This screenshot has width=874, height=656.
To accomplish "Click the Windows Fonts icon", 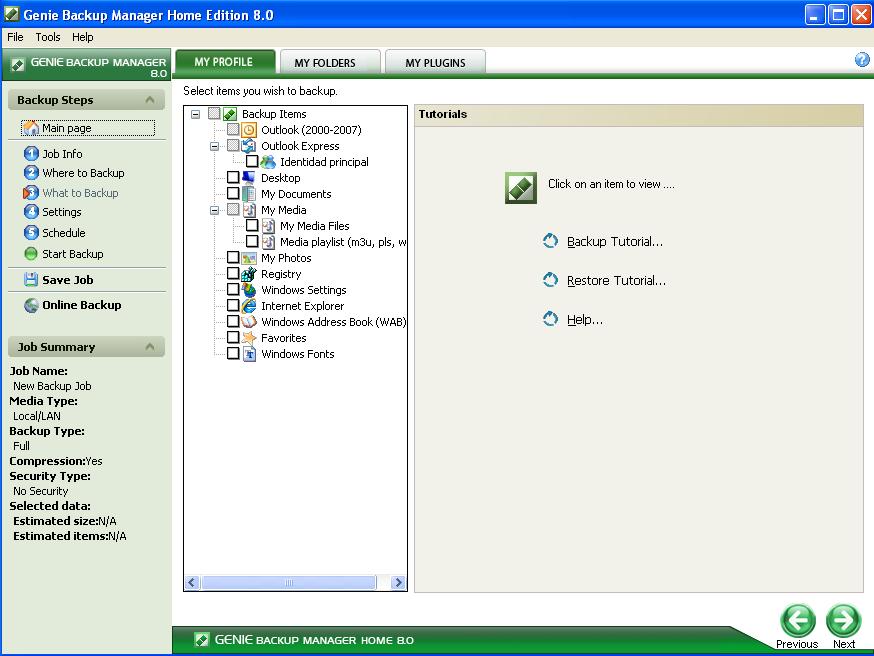I will (249, 354).
